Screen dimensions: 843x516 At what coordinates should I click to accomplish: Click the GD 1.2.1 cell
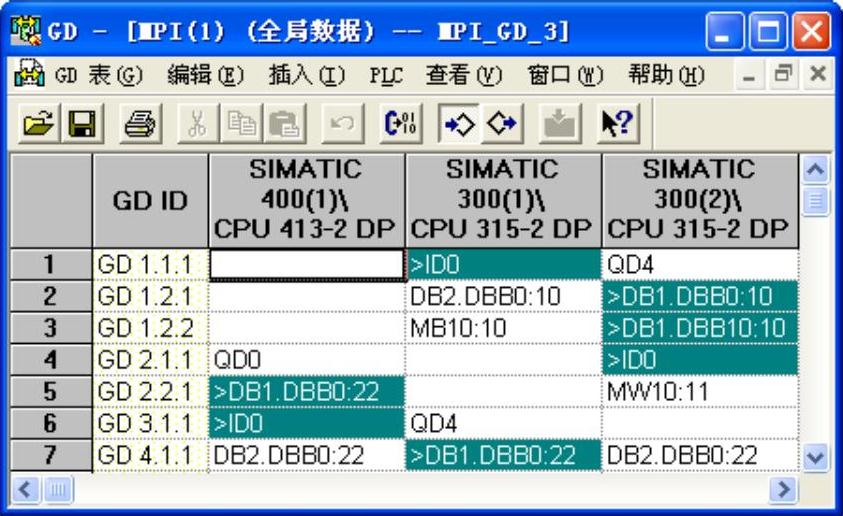click(x=150, y=296)
